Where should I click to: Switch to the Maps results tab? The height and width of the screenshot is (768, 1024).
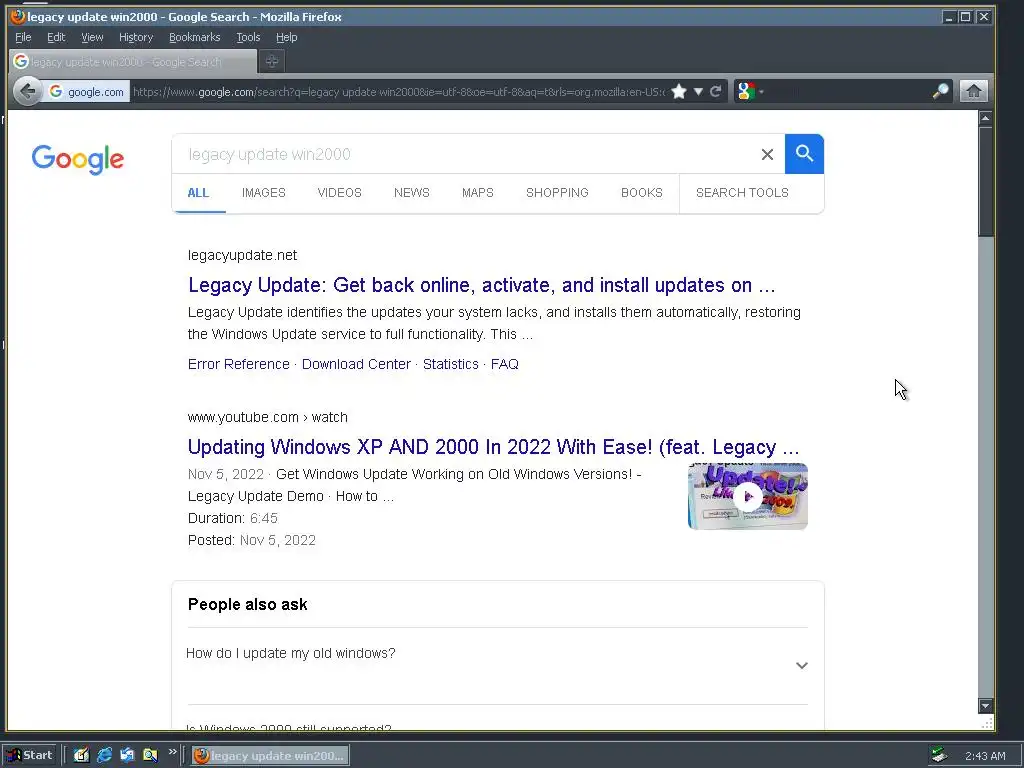[x=477, y=193]
